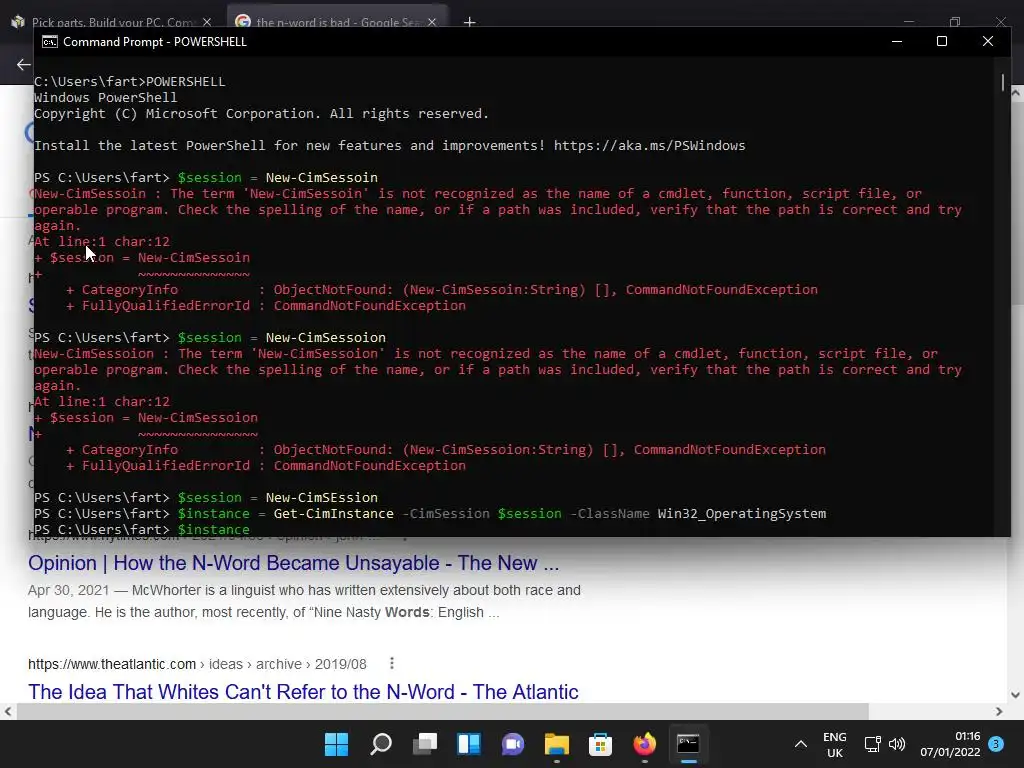Go back with browser back arrow
This screenshot has width=1024, height=768.
coord(23,65)
